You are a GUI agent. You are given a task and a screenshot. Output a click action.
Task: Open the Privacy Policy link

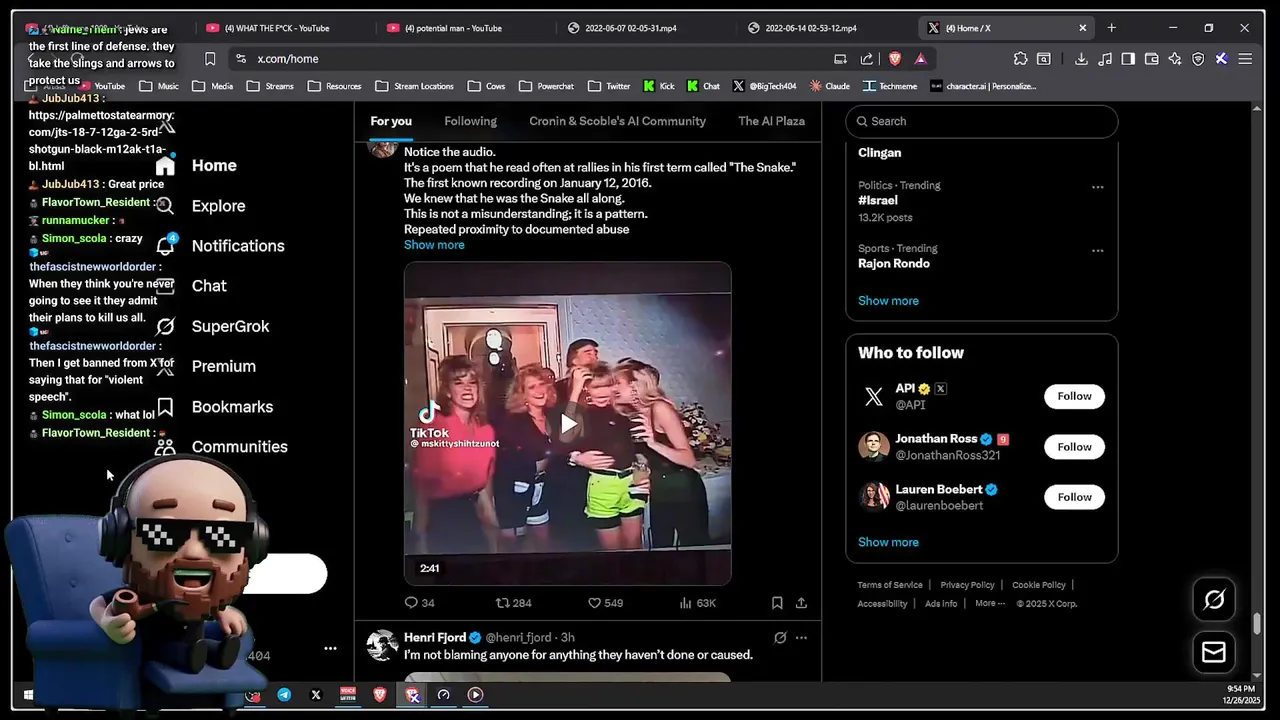(967, 585)
